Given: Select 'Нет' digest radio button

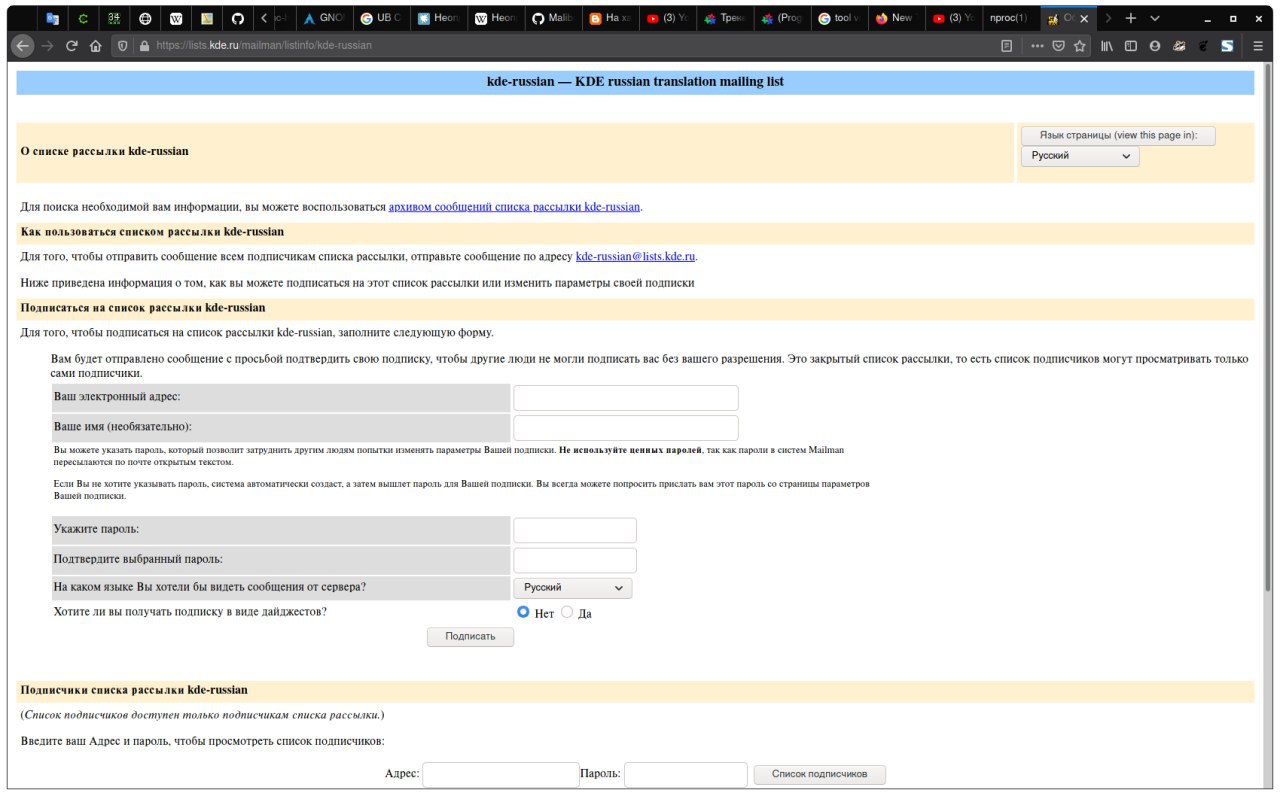Looking at the screenshot, I should [x=523, y=612].
